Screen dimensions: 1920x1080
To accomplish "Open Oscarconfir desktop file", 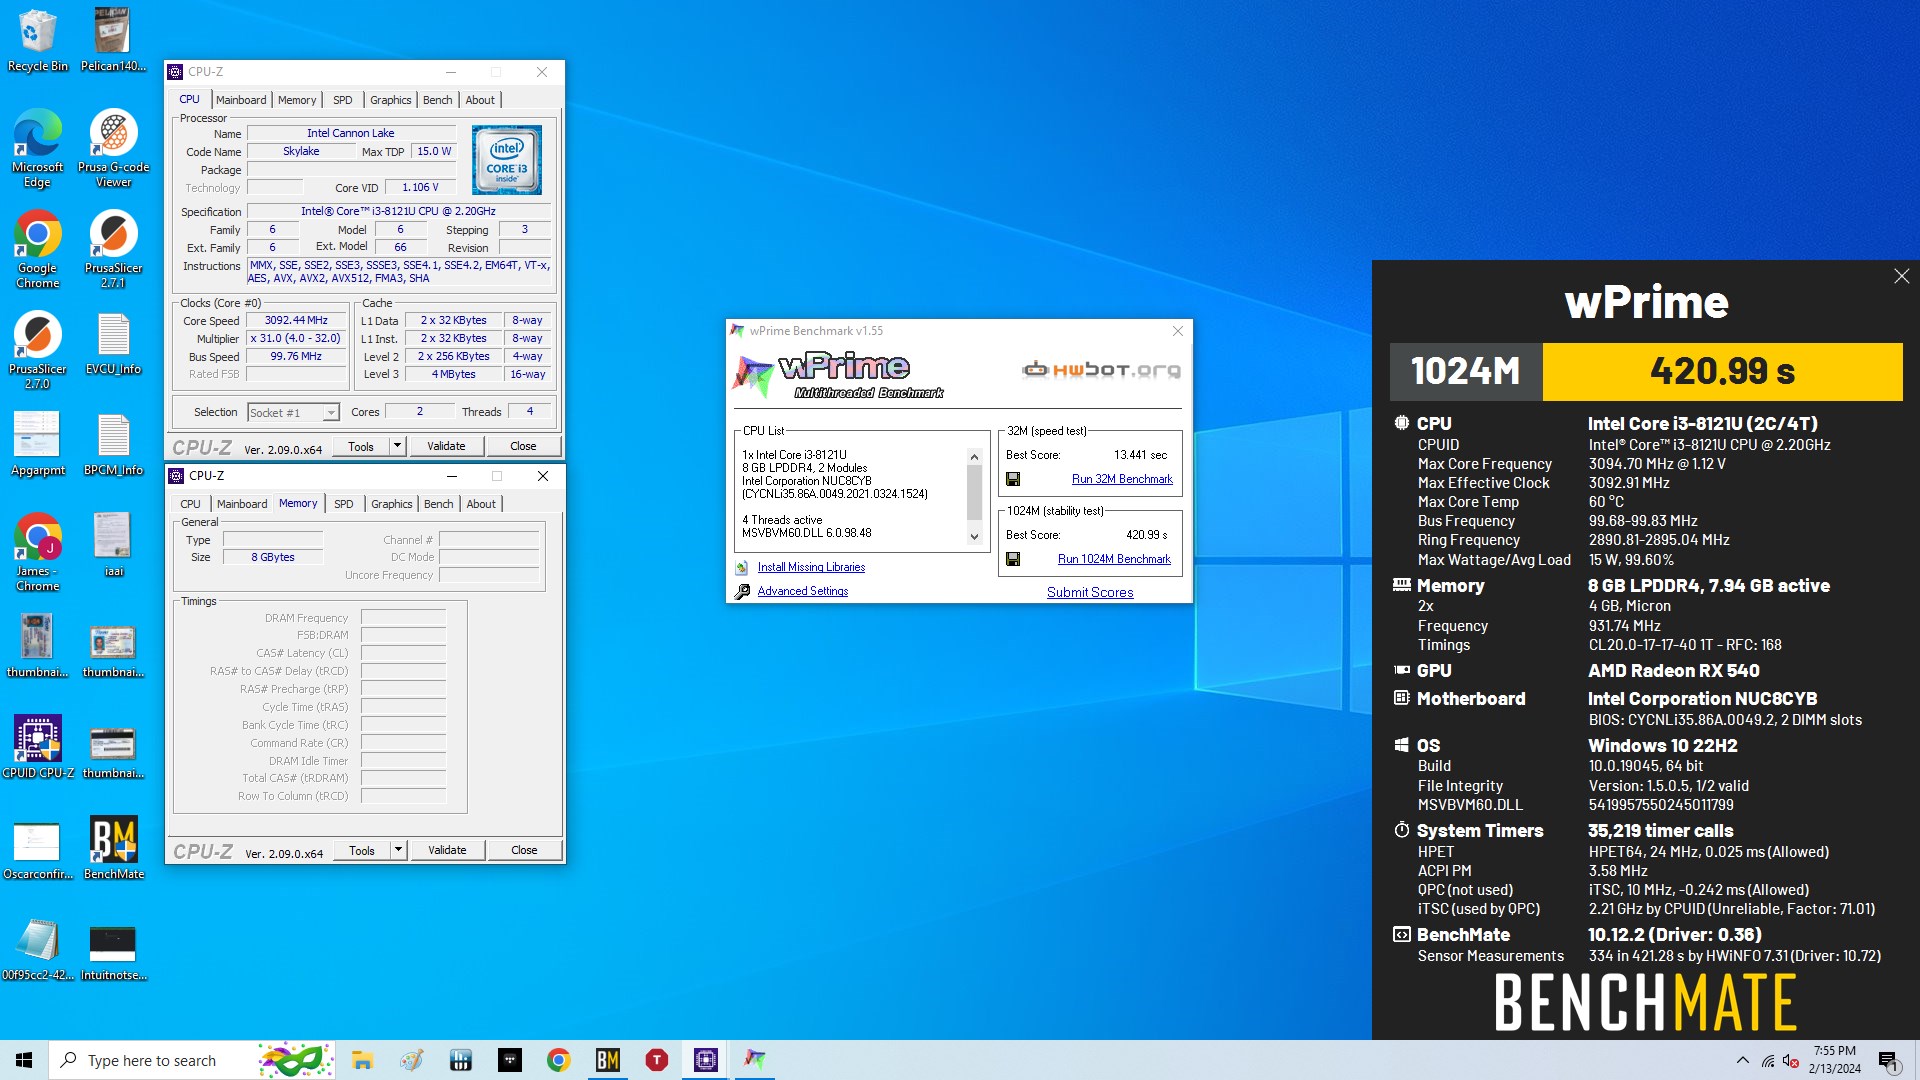I will [x=37, y=848].
